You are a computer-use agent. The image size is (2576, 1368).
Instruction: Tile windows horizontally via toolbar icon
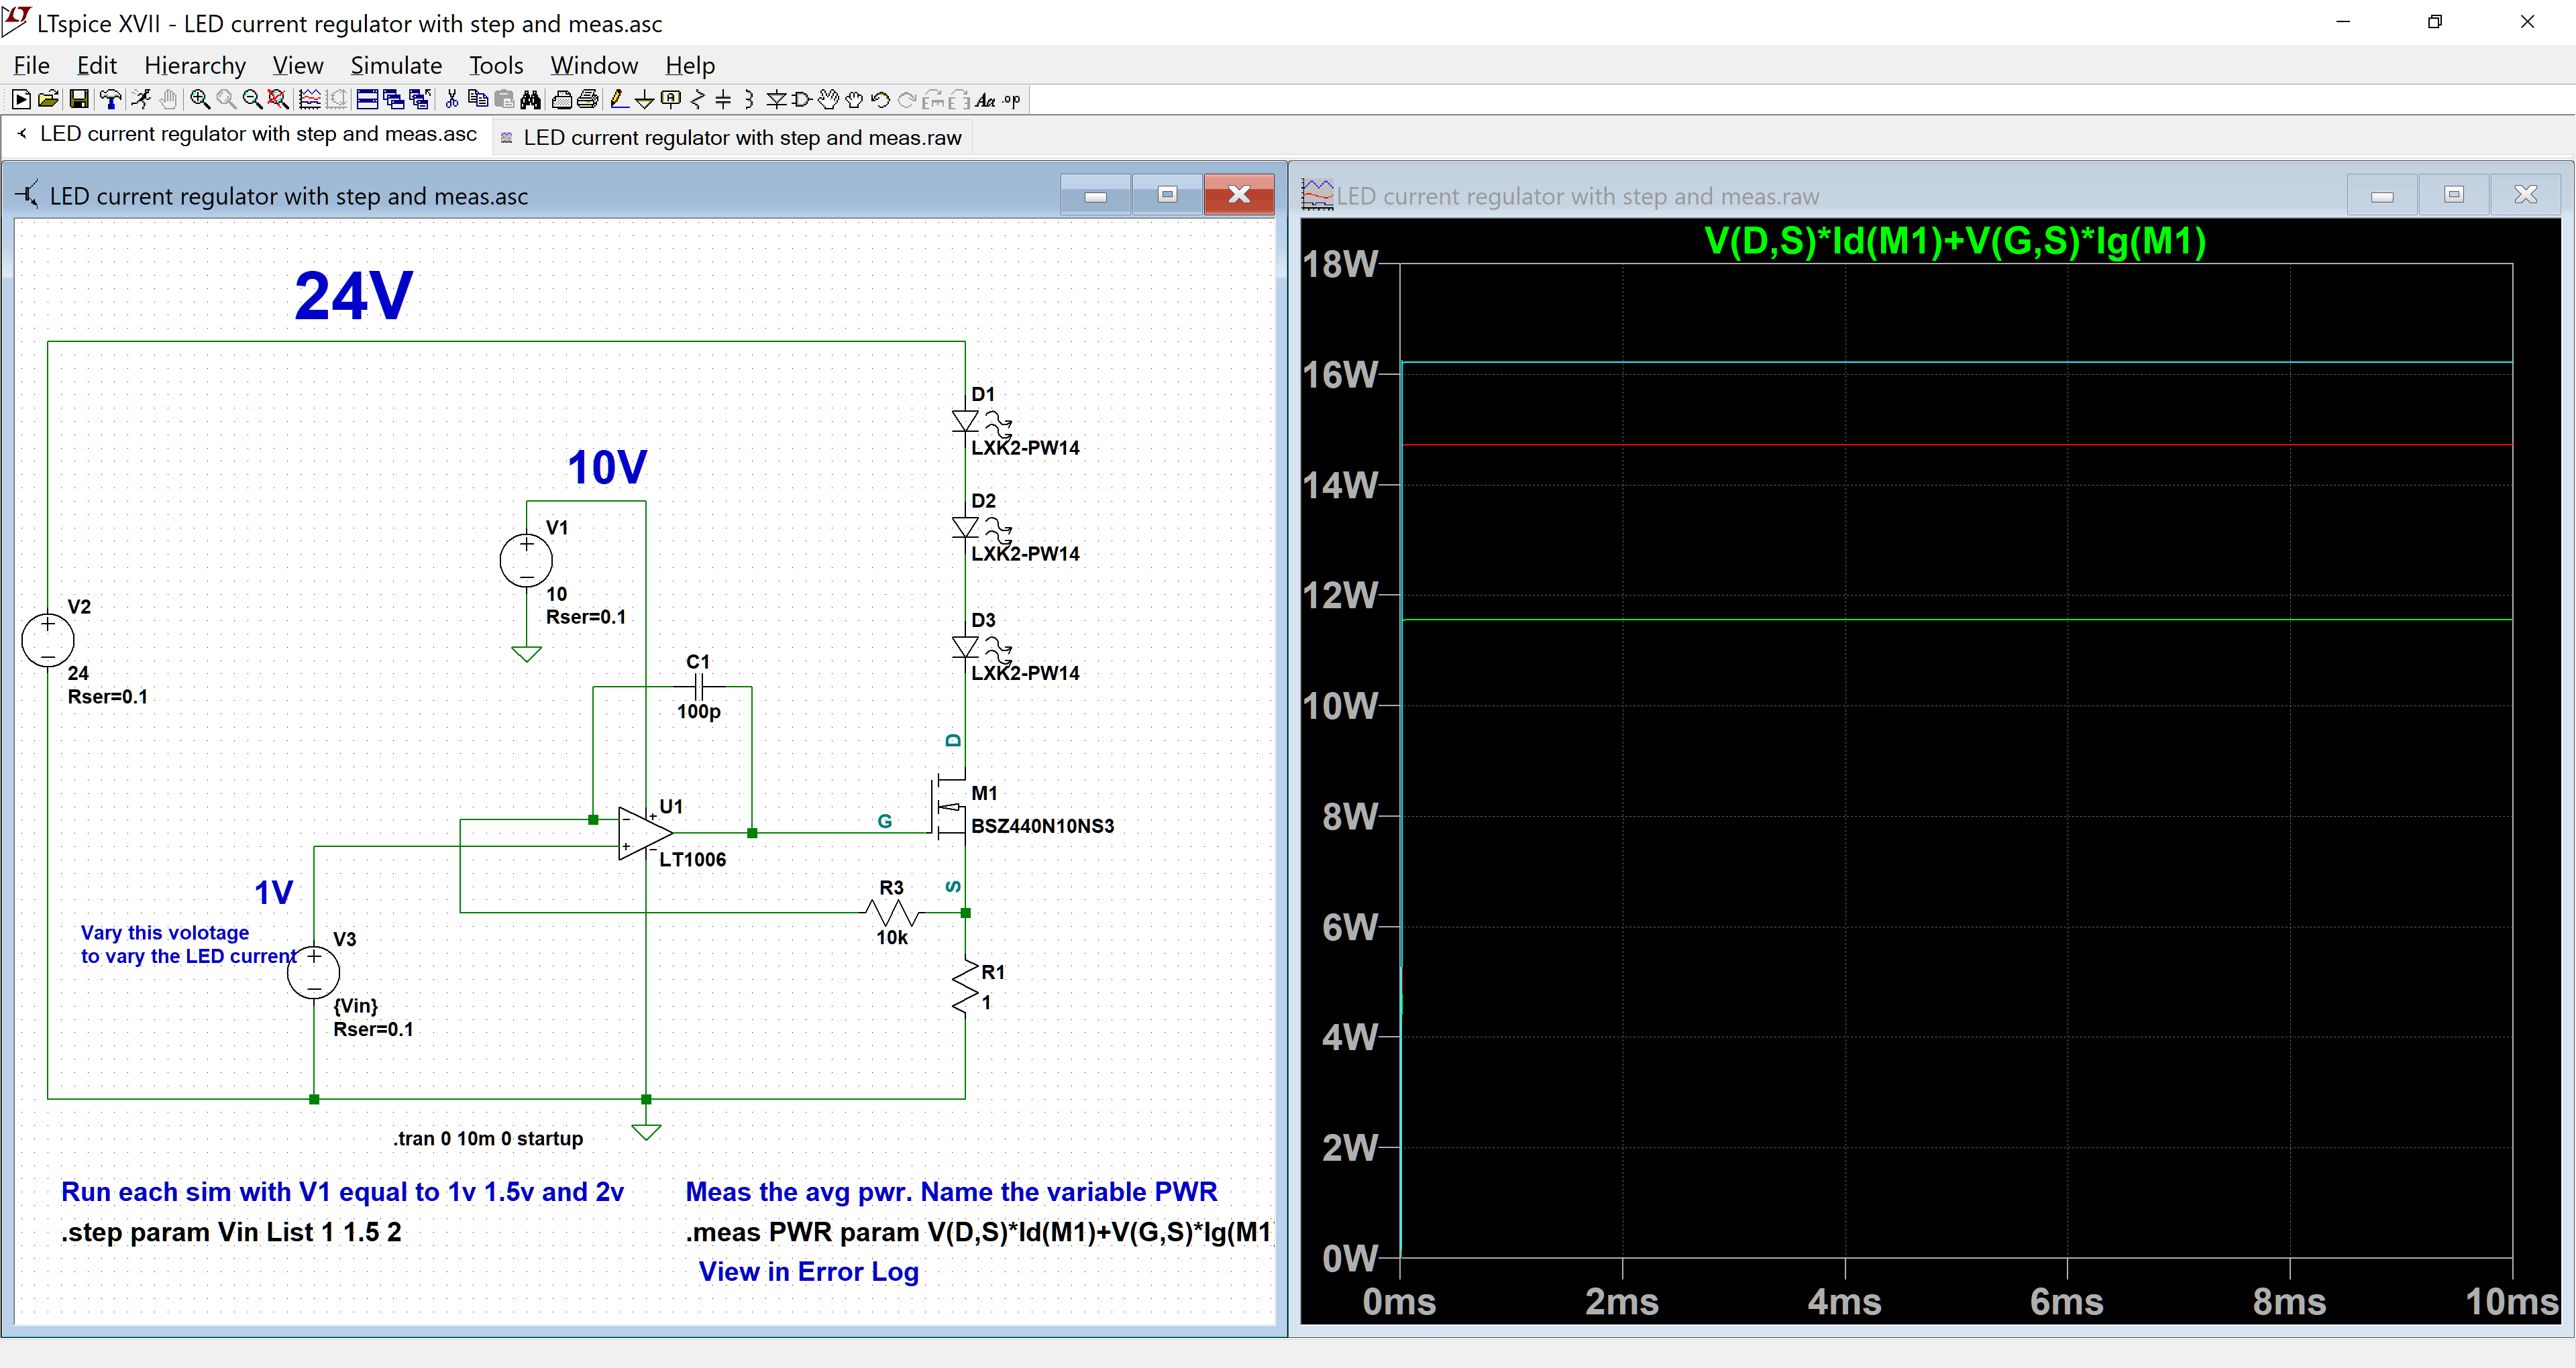[367, 100]
